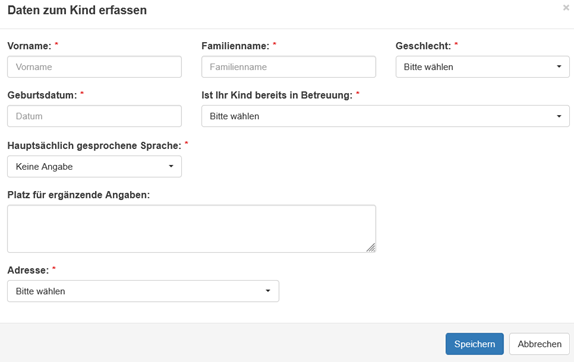The image size is (574, 362).
Task: Click the ergänzende Angaben text area
Action: [191, 229]
